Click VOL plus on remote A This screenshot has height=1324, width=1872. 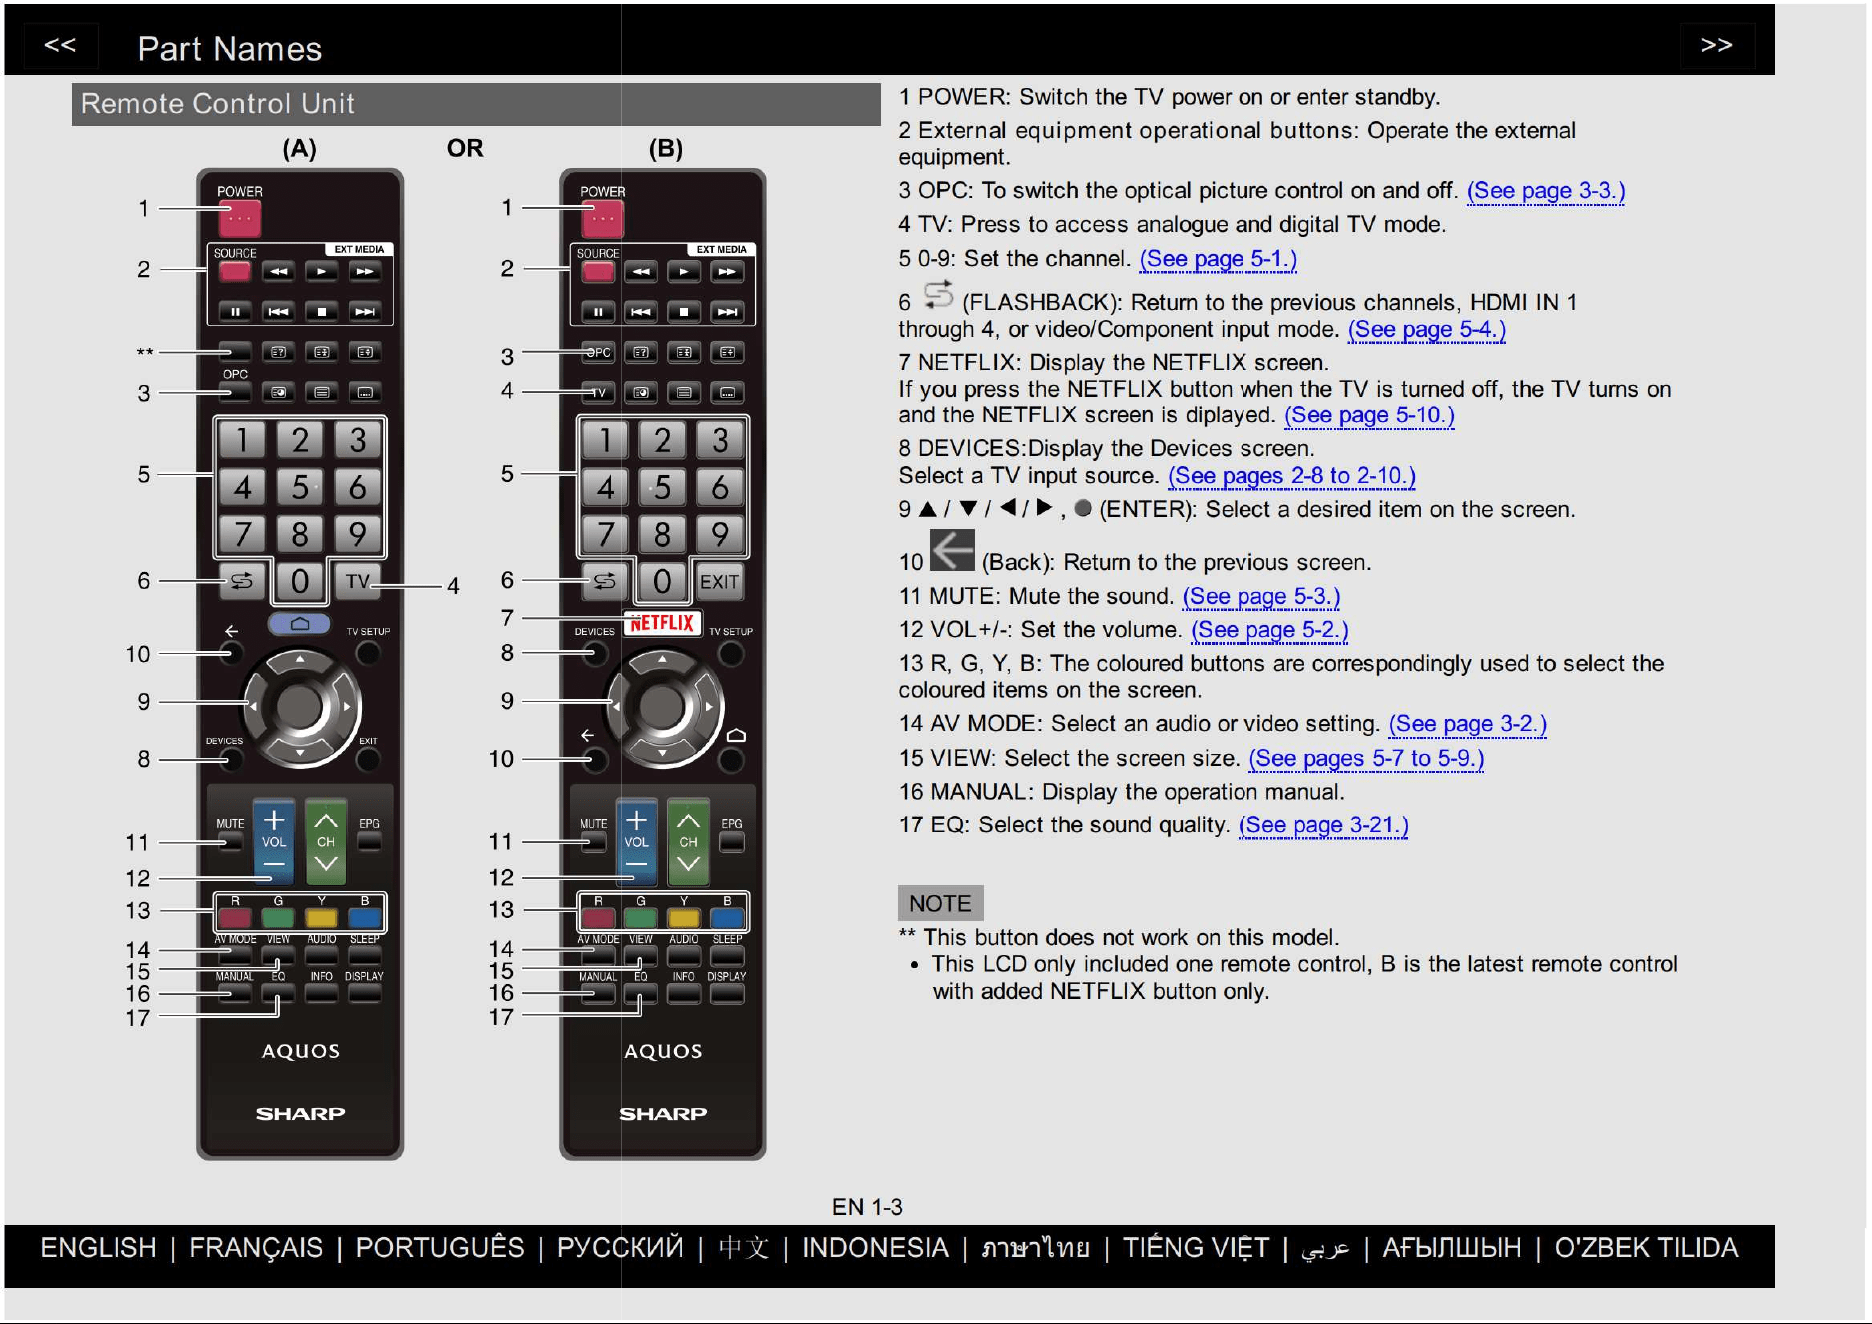point(274,821)
